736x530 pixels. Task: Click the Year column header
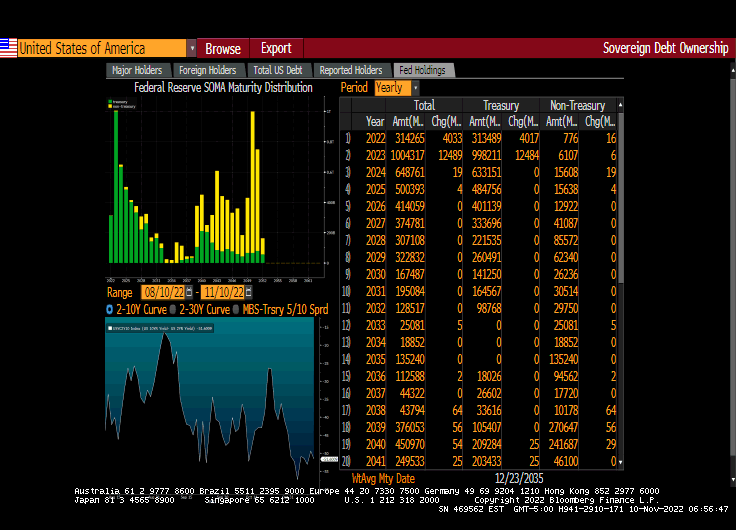click(x=375, y=121)
